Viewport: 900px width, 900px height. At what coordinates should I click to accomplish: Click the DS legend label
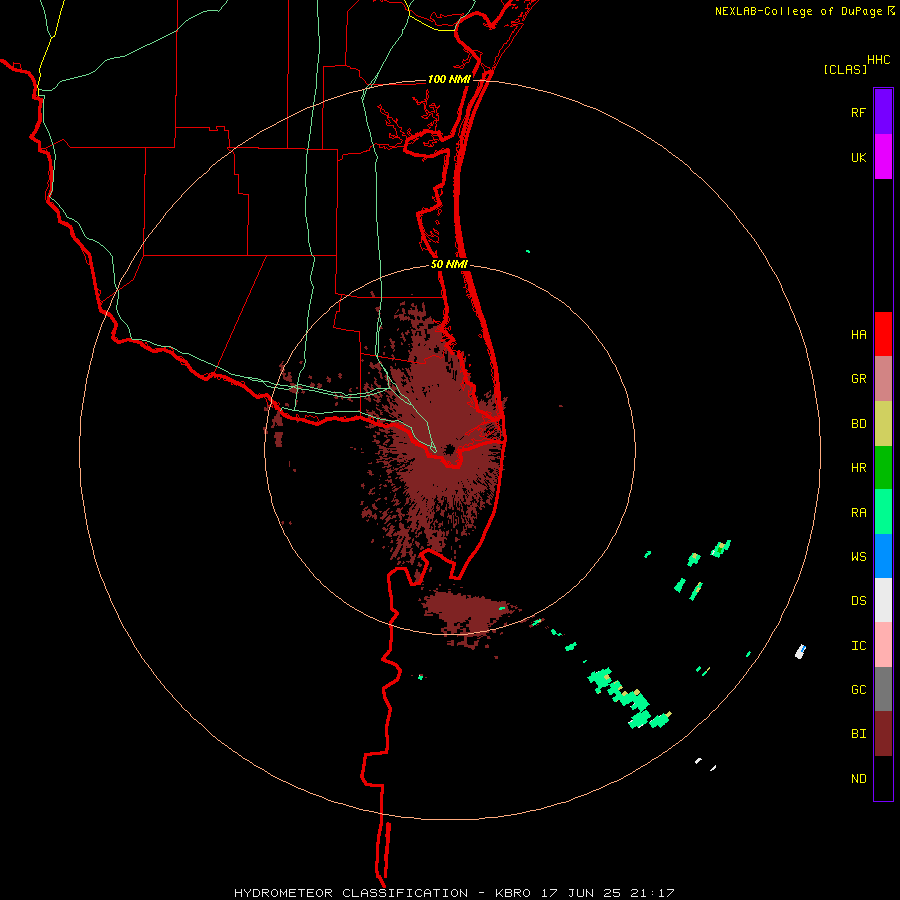click(858, 601)
